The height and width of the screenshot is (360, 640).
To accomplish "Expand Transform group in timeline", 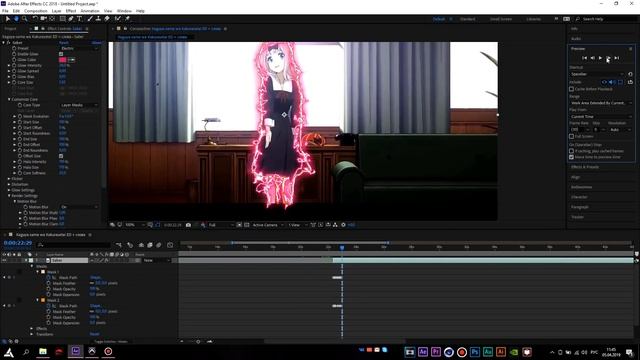I will [32, 334].
